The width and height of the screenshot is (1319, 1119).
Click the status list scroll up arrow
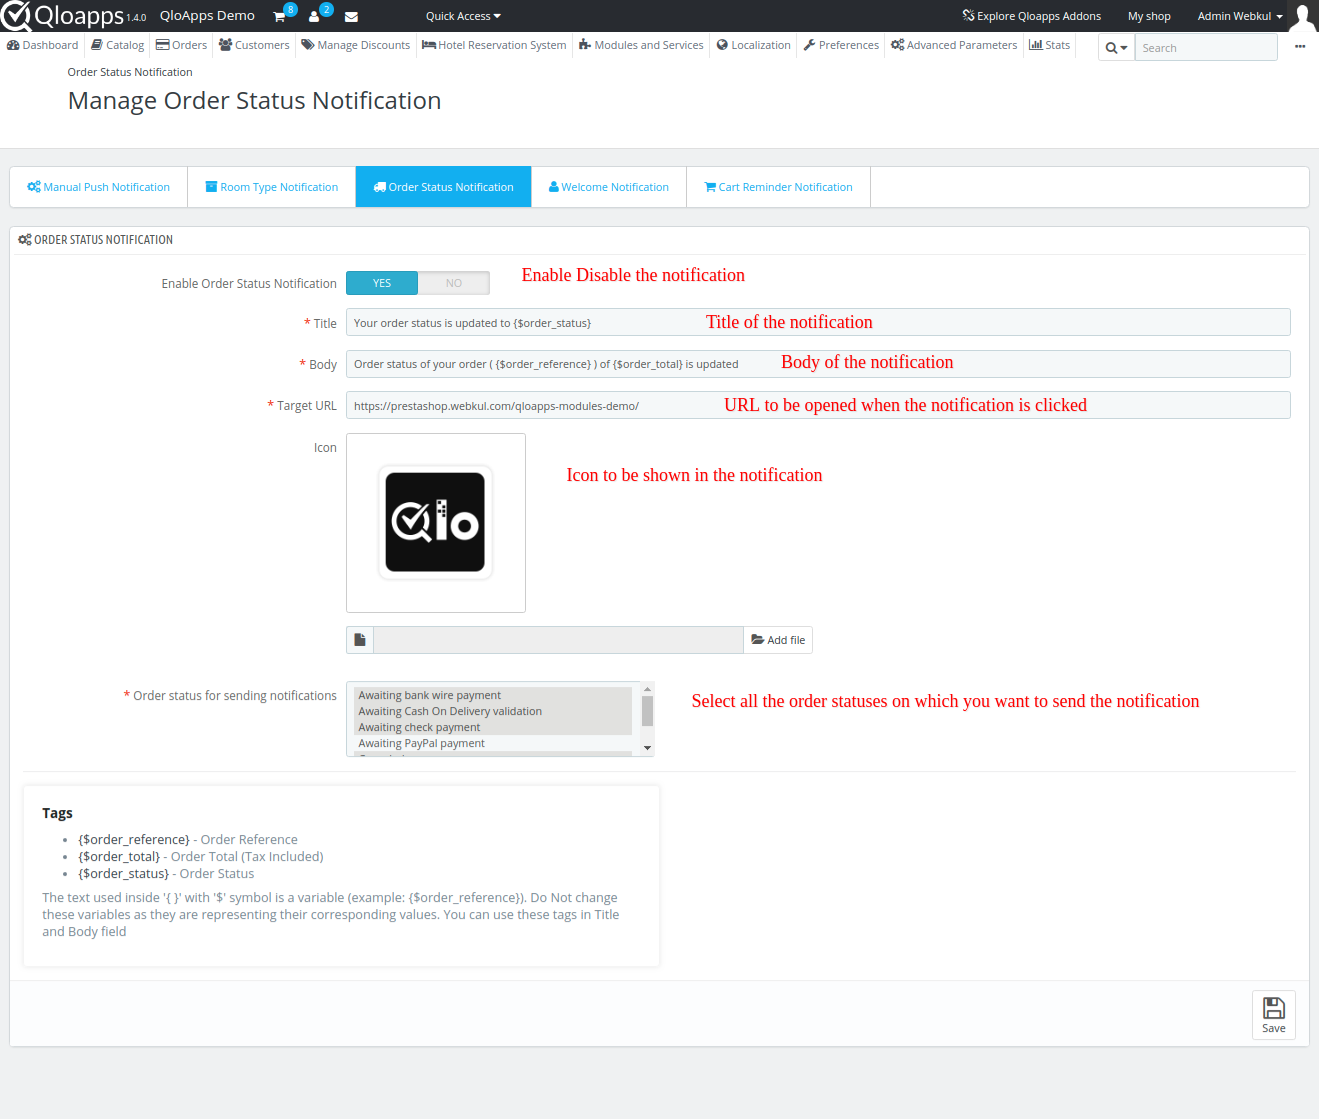click(648, 688)
